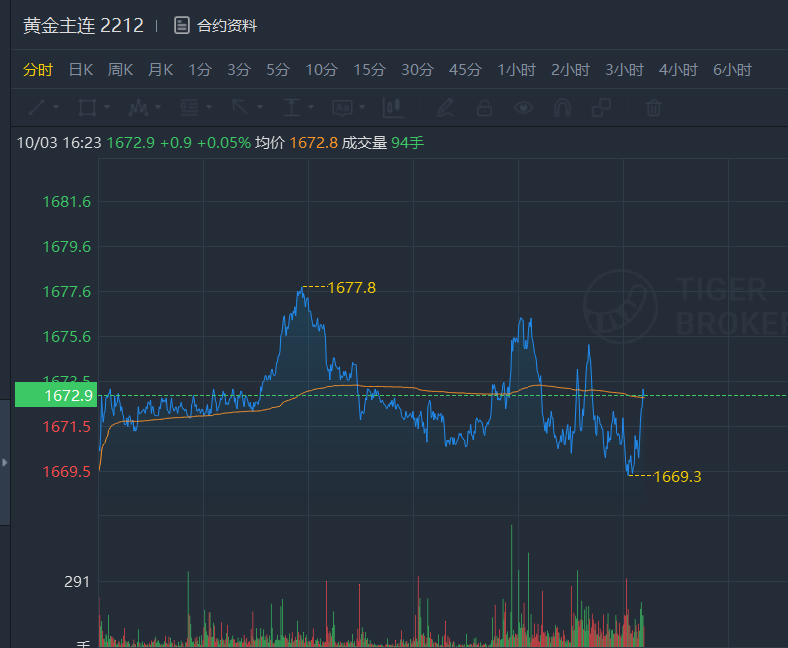Expand the wave pattern tool dropdown arrow
Image resolution: width=788 pixels, height=648 pixels.
158,107
